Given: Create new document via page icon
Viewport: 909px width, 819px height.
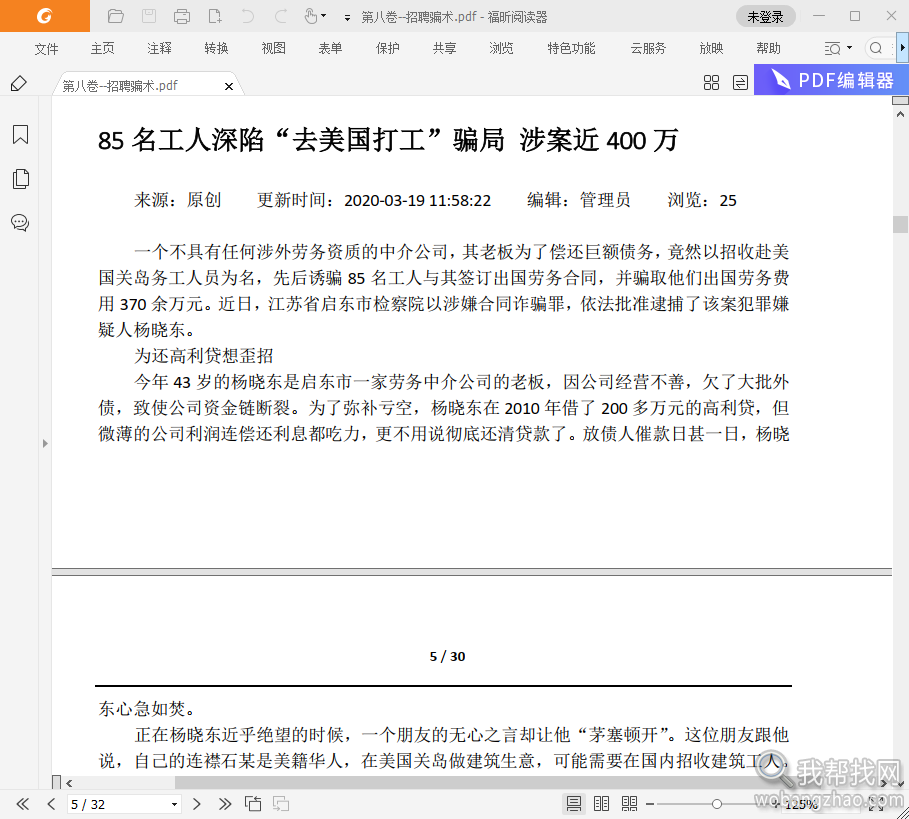Looking at the screenshot, I should 215,16.
